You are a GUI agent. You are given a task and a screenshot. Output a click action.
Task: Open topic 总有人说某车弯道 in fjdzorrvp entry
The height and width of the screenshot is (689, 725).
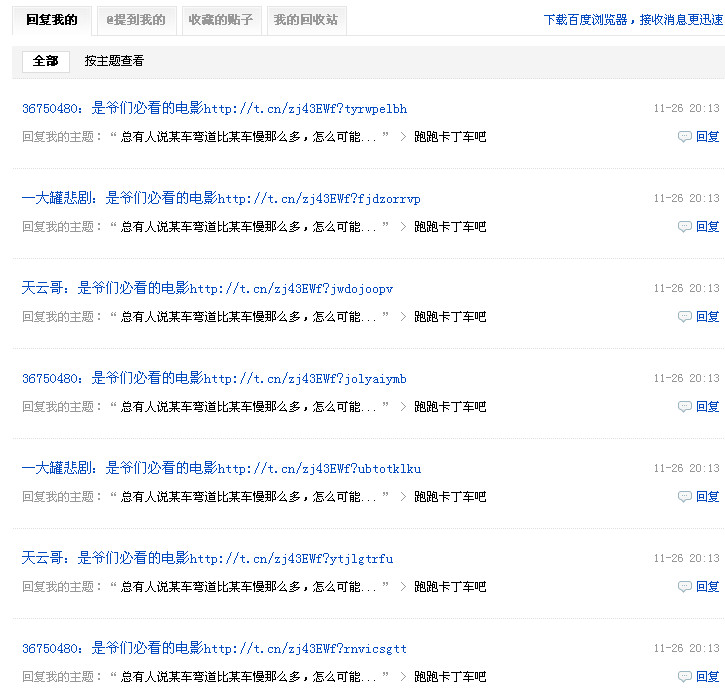pyautogui.click(x=249, y=227)
